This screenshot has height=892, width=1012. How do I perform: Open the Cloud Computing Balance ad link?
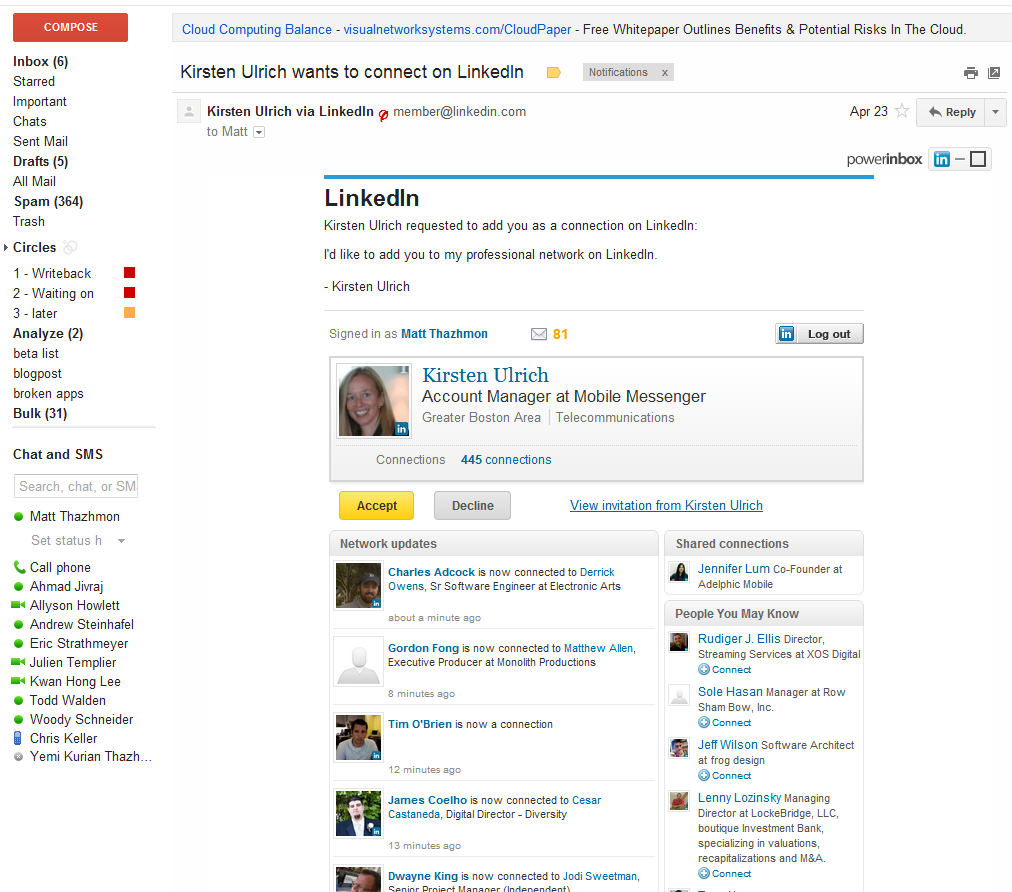coord(257,30)
